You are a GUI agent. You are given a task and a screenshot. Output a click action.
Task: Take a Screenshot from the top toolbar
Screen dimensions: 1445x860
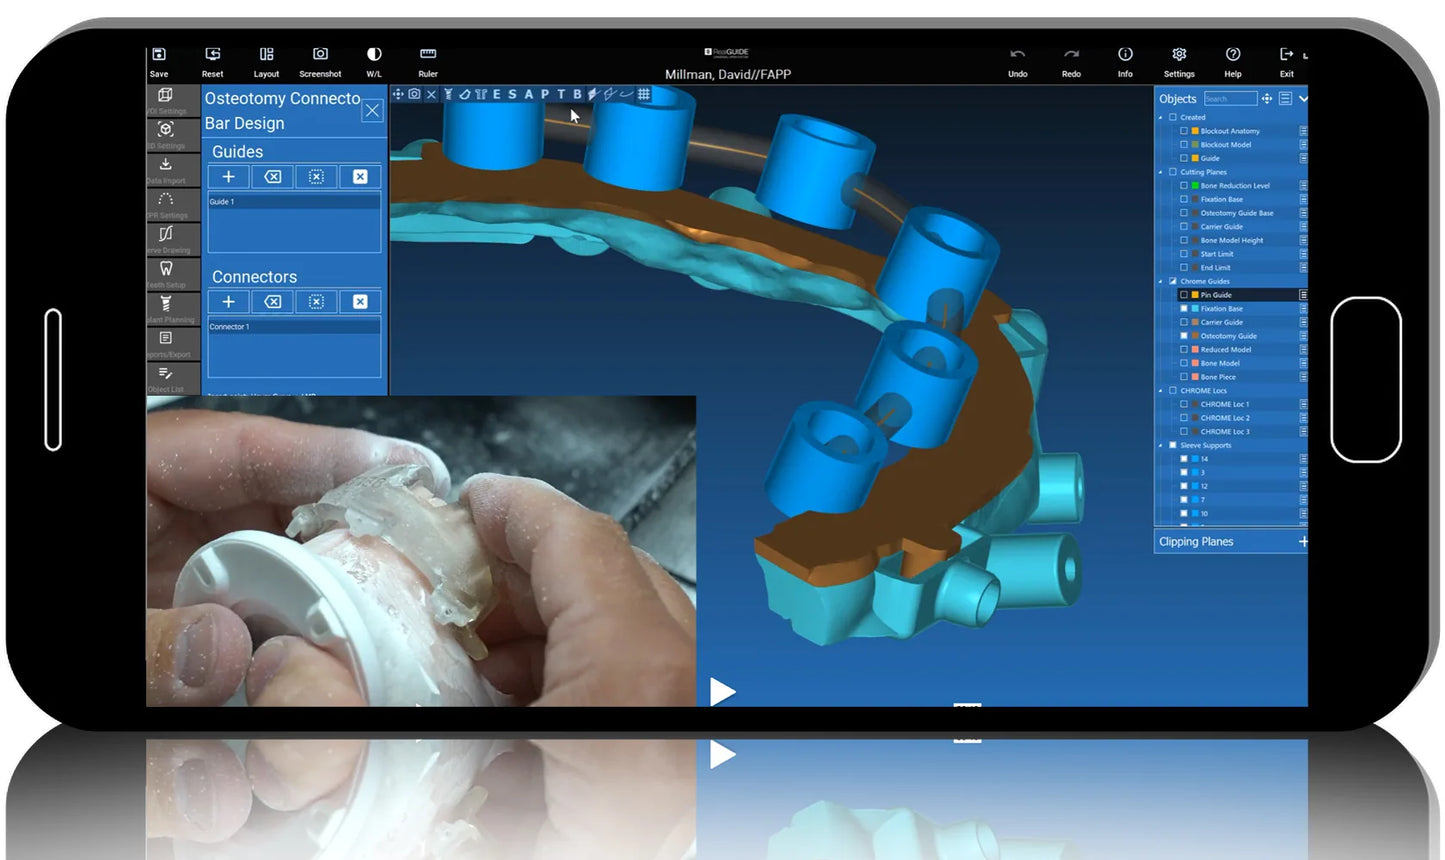320,60
